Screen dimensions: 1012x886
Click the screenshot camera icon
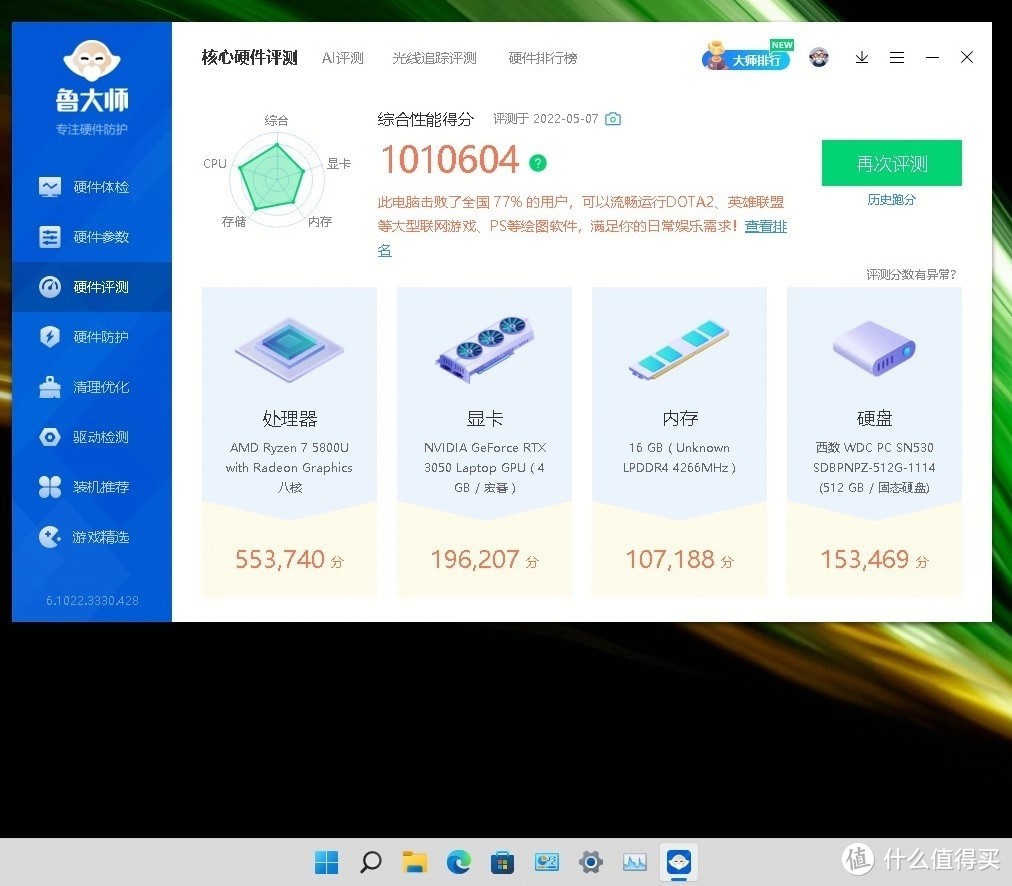613,119
